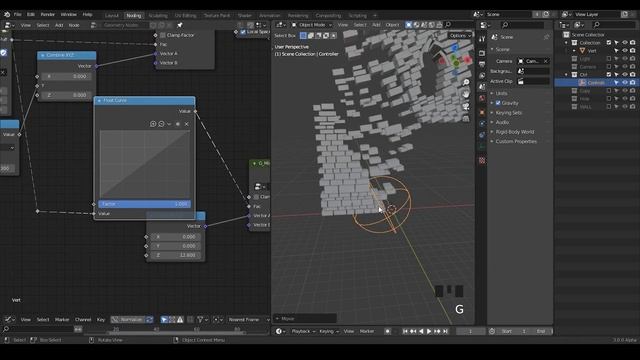The height and width of the screenshot is (360, 640).
Task: Click the current frame number field
Action: pyautogui.click(x=470, y=331)
